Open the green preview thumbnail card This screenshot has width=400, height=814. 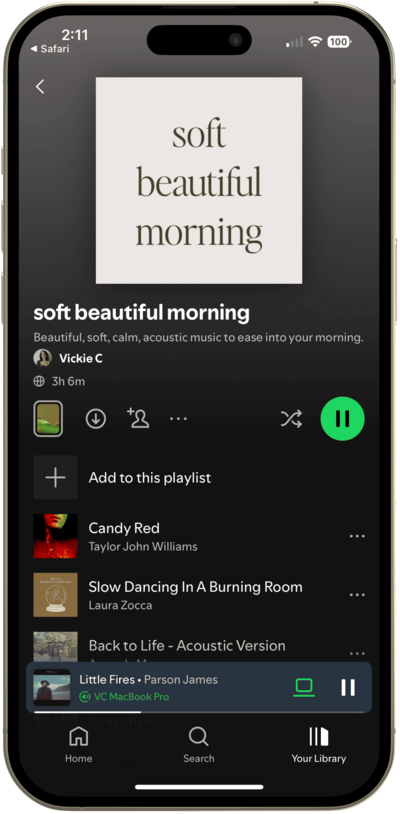tap(48, 418)
